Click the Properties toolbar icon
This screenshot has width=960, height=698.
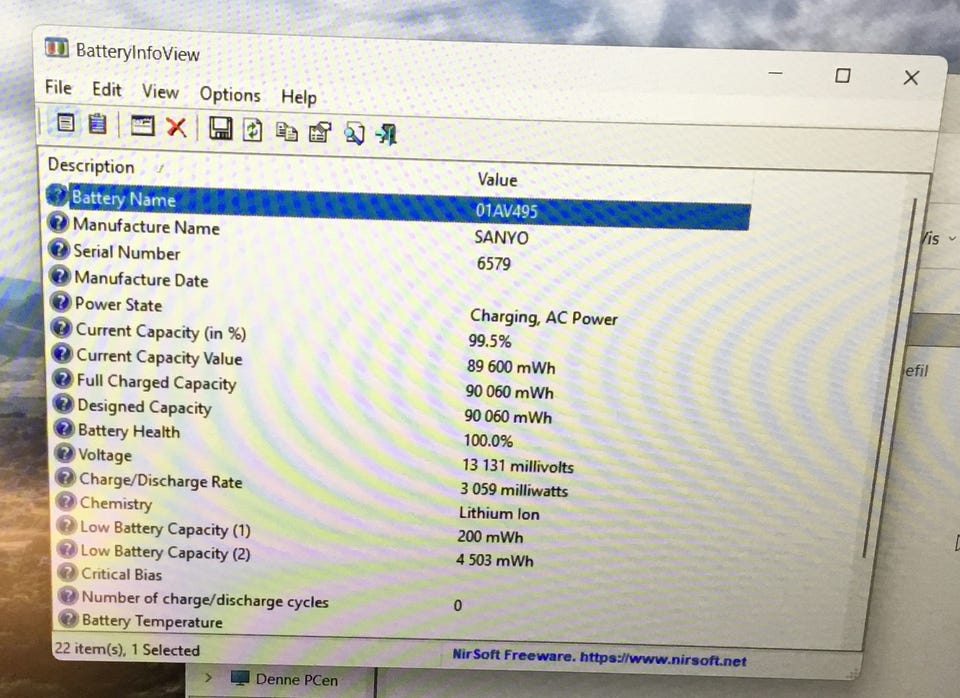coord(320,132)
